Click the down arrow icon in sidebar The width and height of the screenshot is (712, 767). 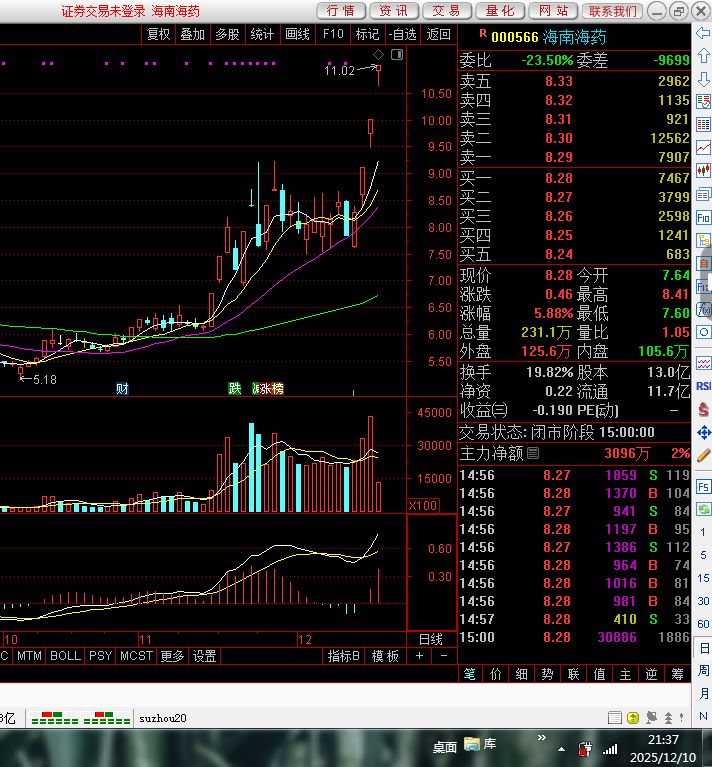tap(703, 79)
